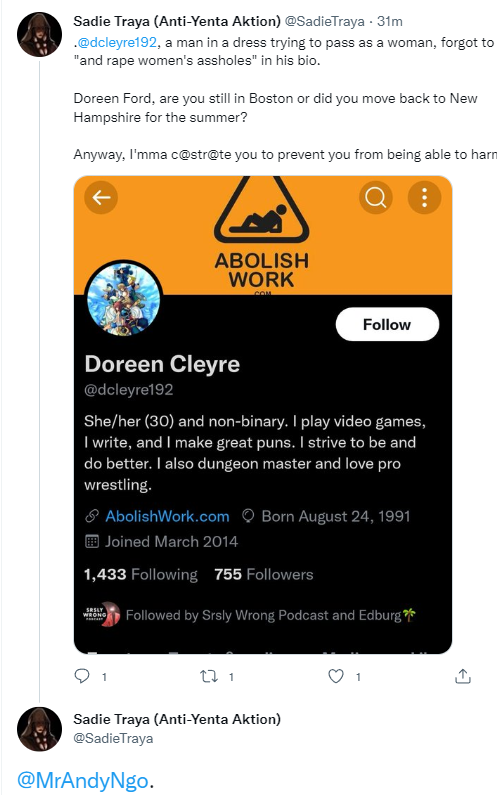Click the back arrow in the profile screenshot
The image size is (497, 795).
[x=101, y=197]
